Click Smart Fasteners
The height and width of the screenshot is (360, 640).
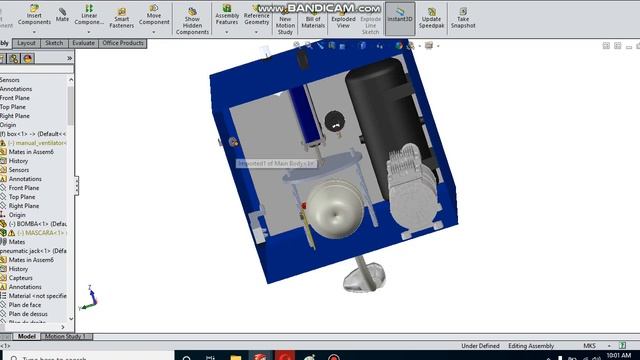click(x=121, y=18)
